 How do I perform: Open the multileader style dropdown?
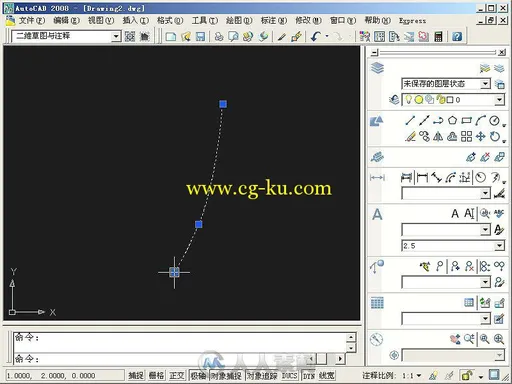(x=485, y=283)
